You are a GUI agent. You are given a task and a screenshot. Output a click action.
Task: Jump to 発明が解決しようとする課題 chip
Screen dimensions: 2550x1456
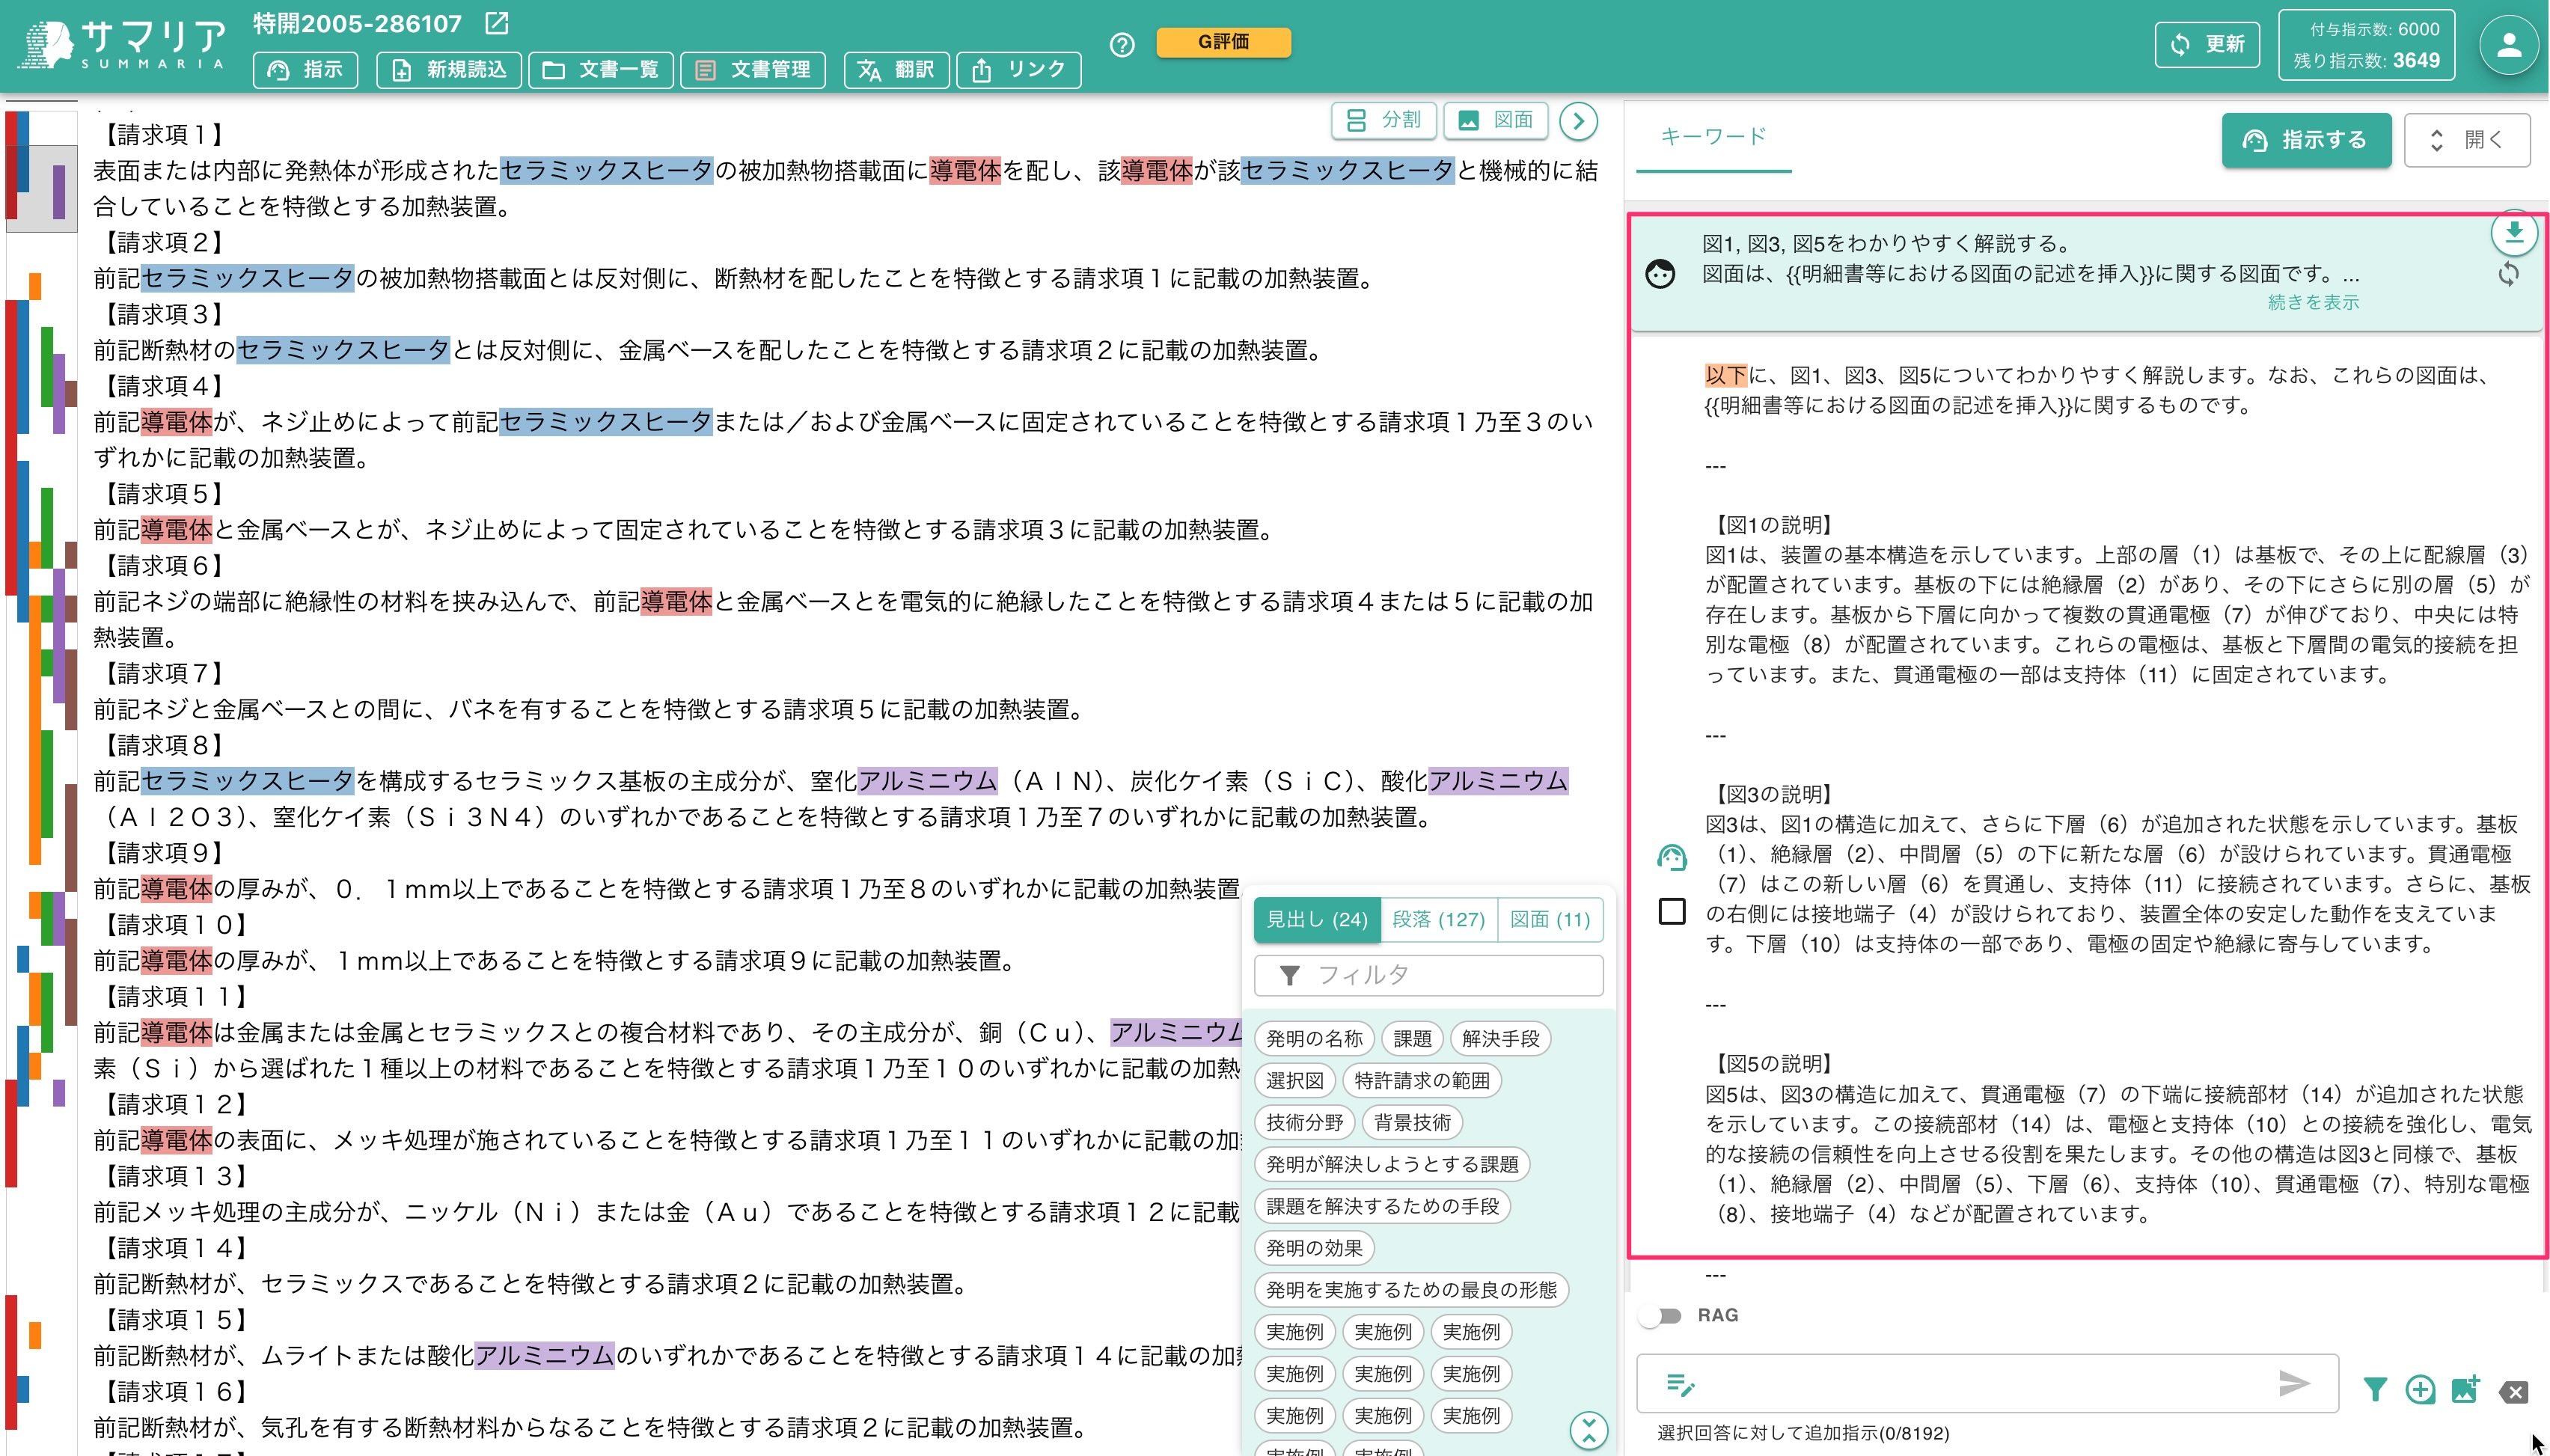pyautogui.click(x=1392, y=1165)
